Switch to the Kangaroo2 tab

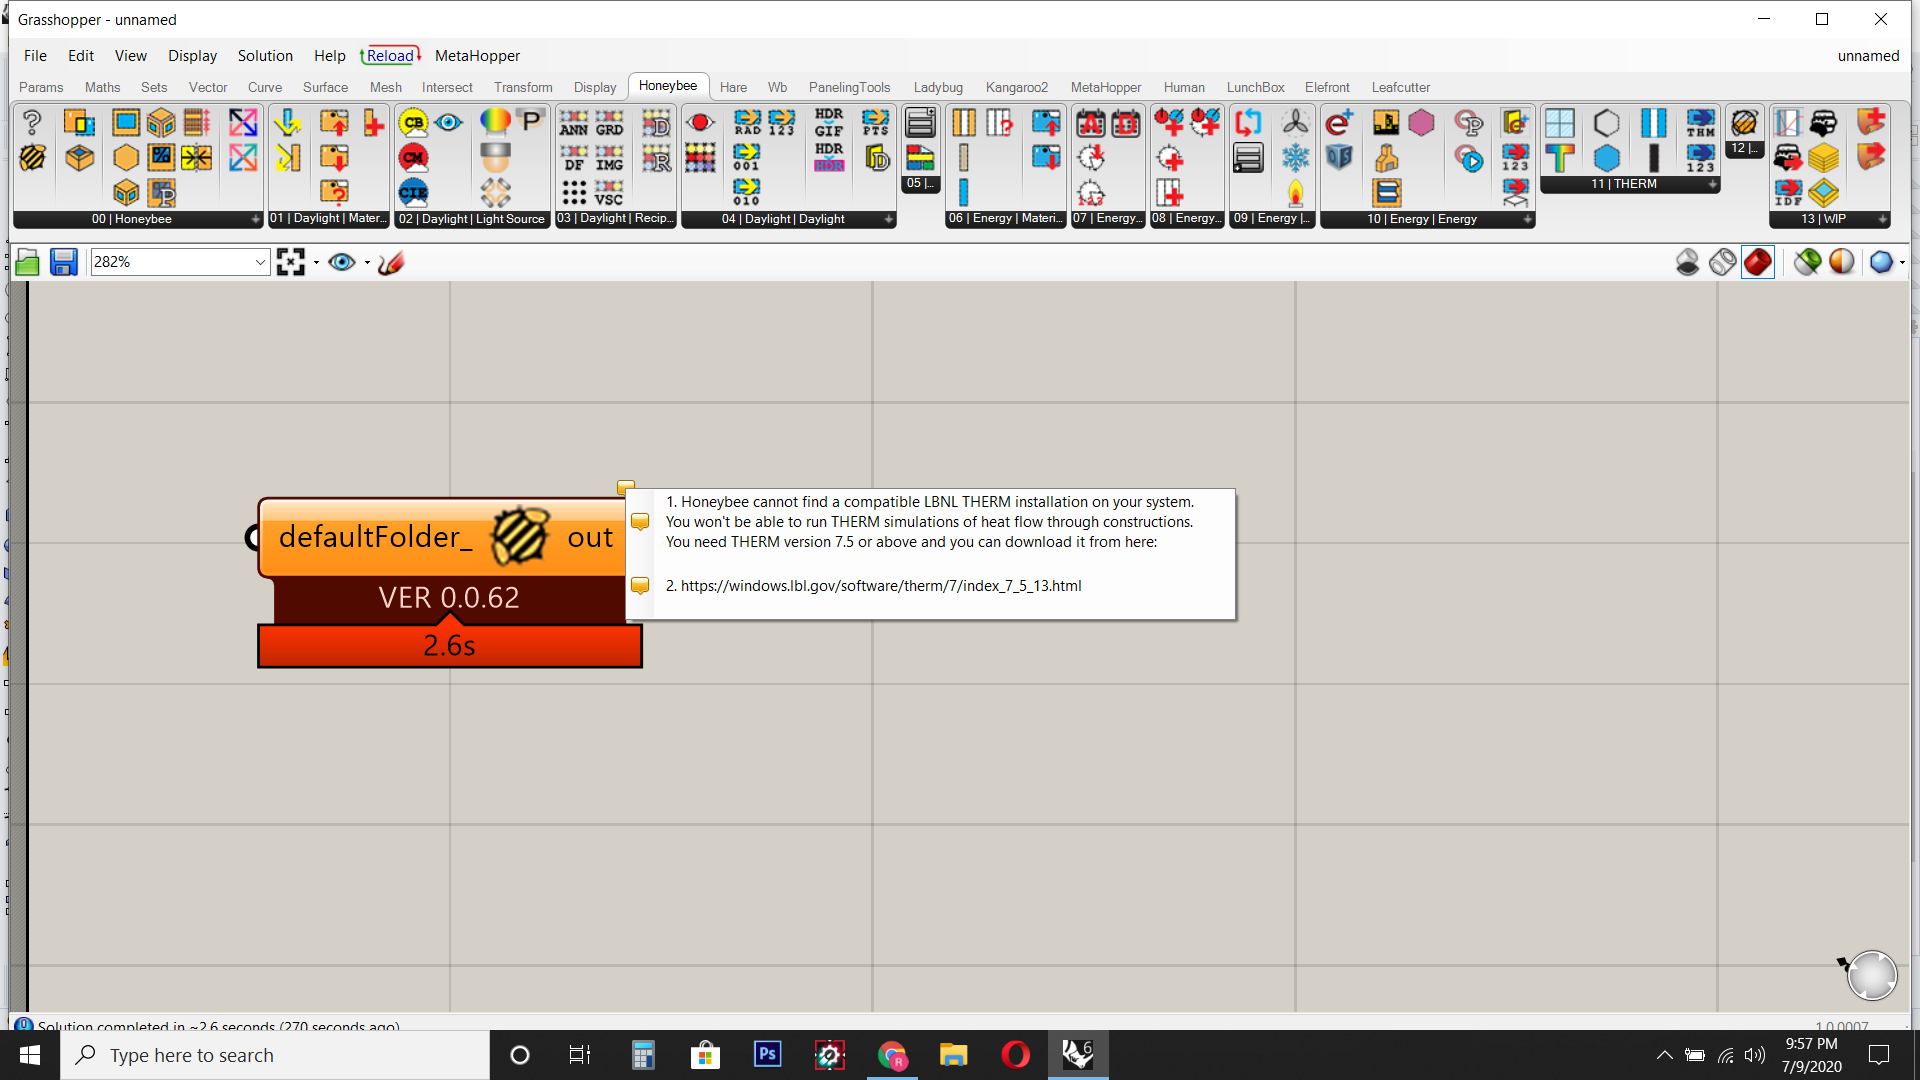[x=1017, y=88]
